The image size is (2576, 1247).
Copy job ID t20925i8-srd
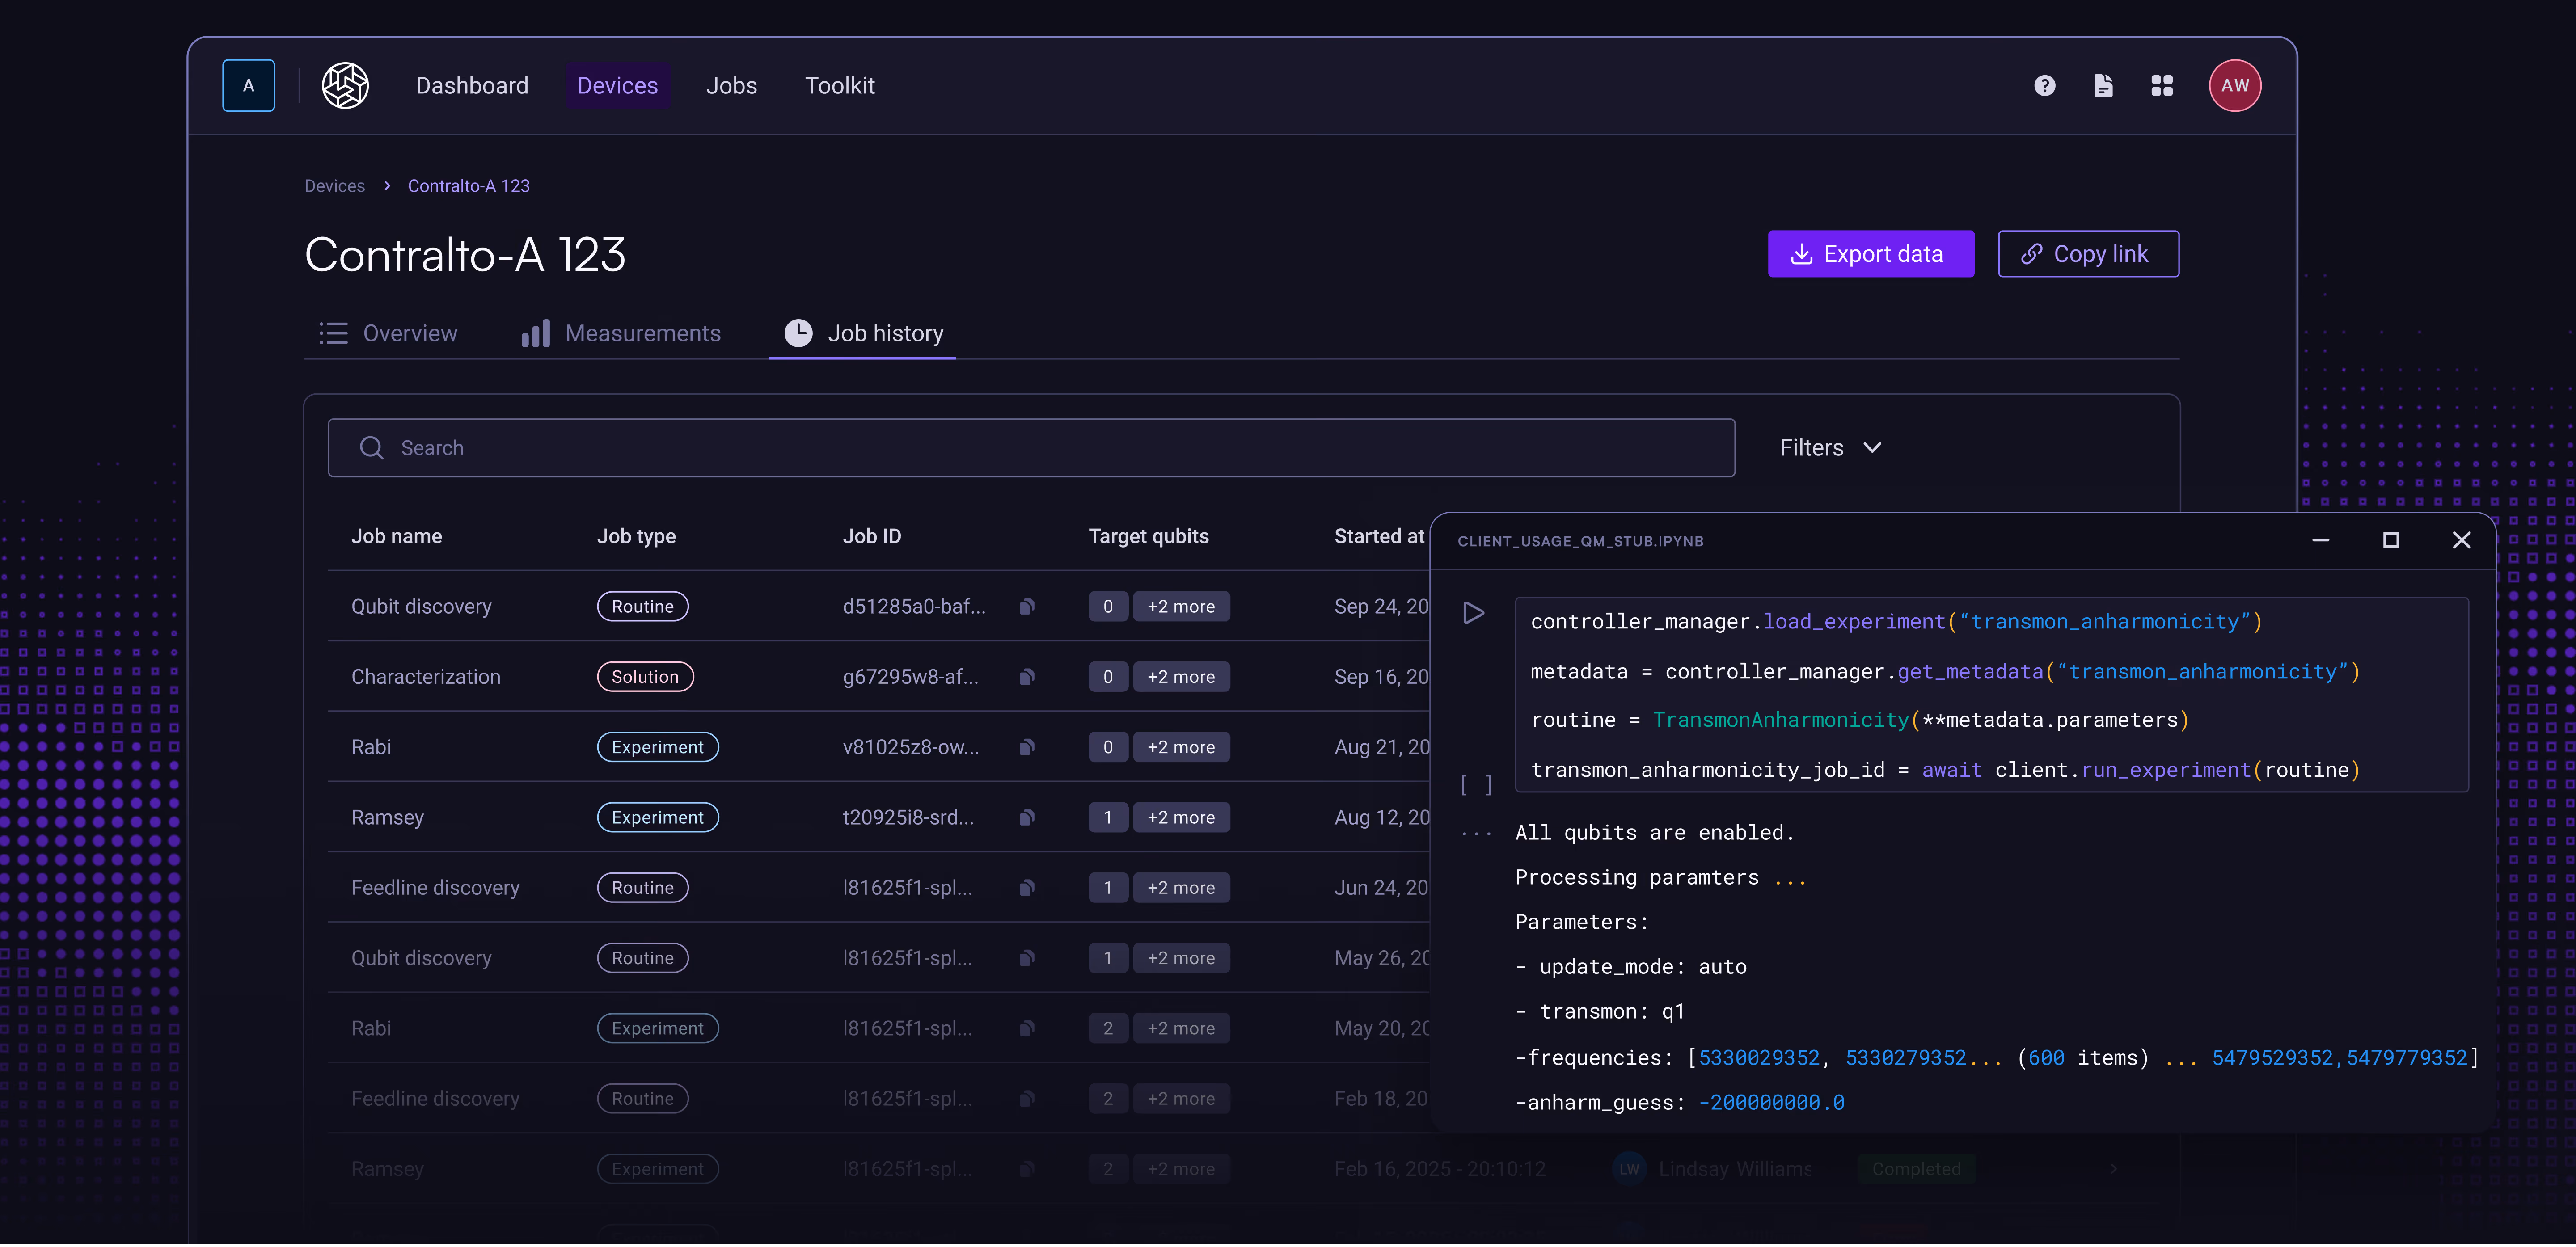coord(1026,818)
